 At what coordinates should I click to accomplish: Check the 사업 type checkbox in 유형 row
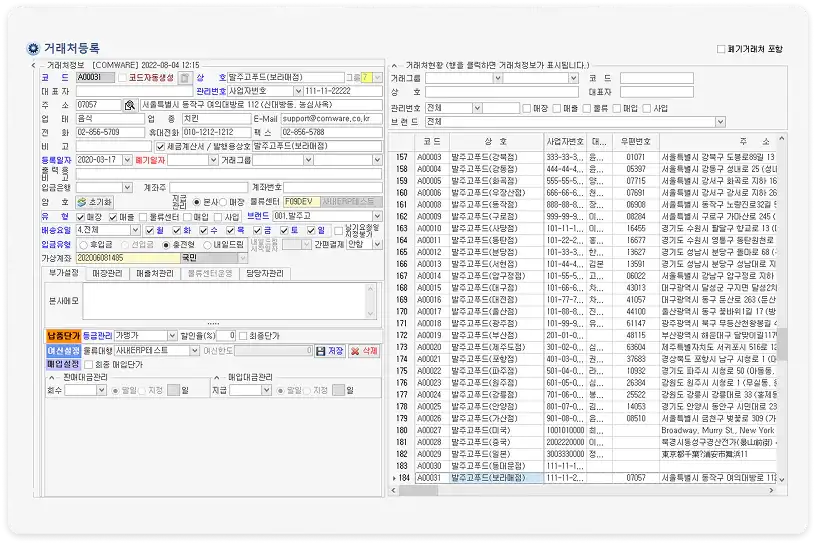(218, 217)
